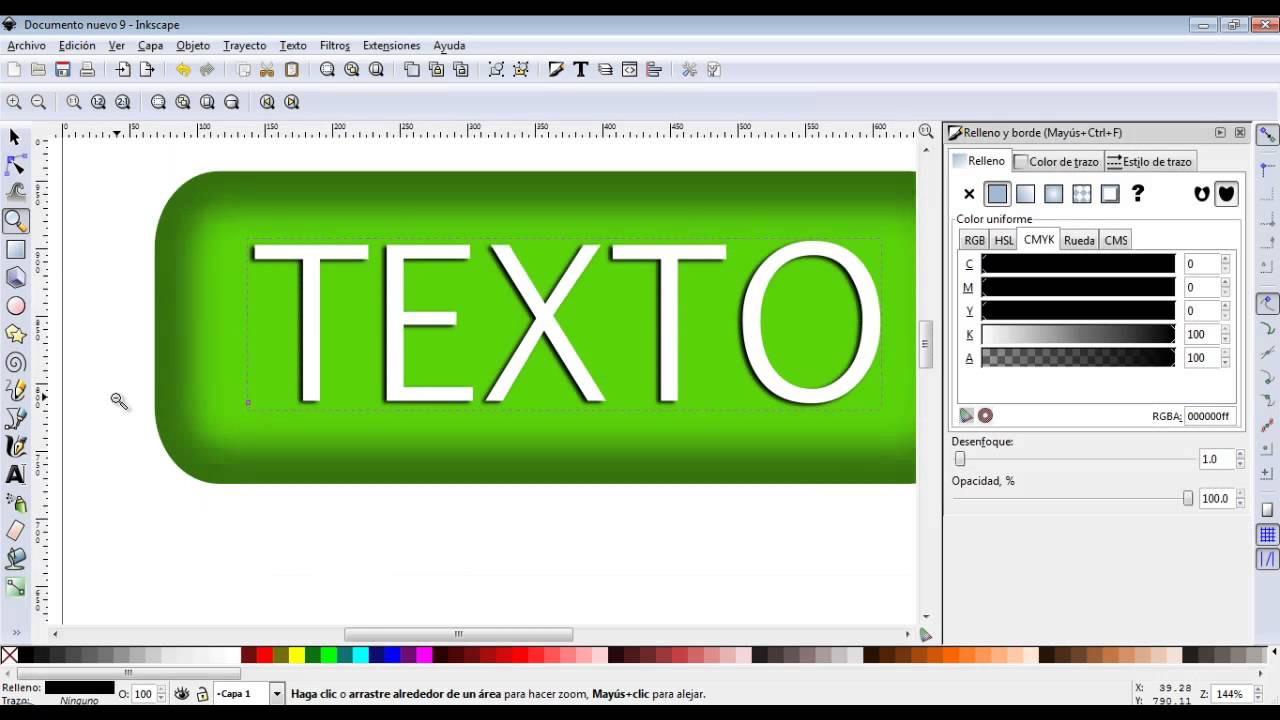Click the dock panel iconify arrow

pos(1220,132)
